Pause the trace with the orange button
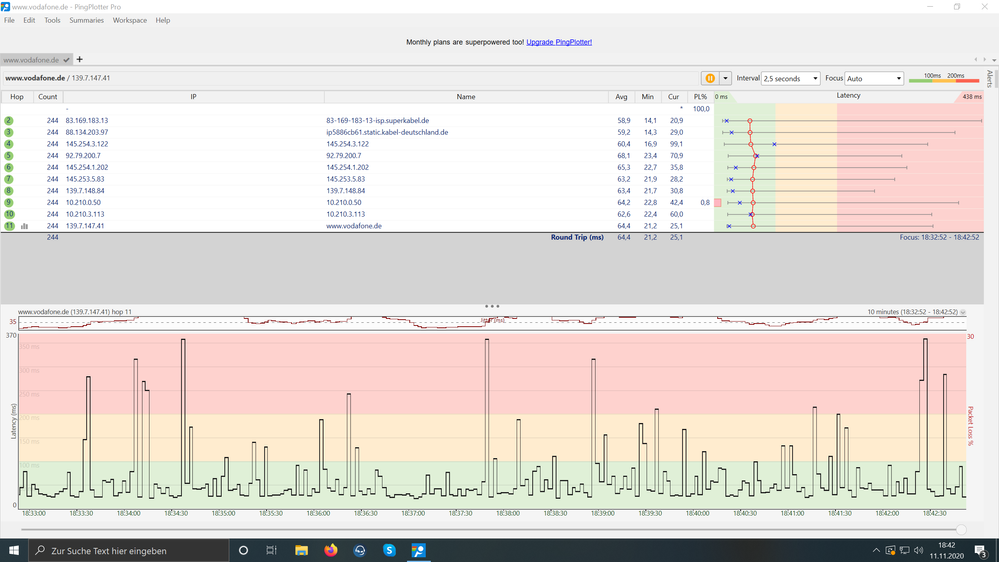999x562 pixels. pyautogui.click(x=710, y=78)
